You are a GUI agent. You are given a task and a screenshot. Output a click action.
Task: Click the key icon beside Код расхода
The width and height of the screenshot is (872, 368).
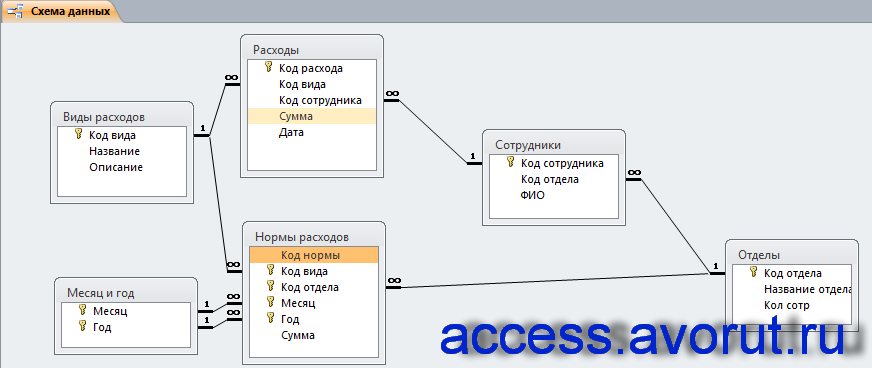269,68
